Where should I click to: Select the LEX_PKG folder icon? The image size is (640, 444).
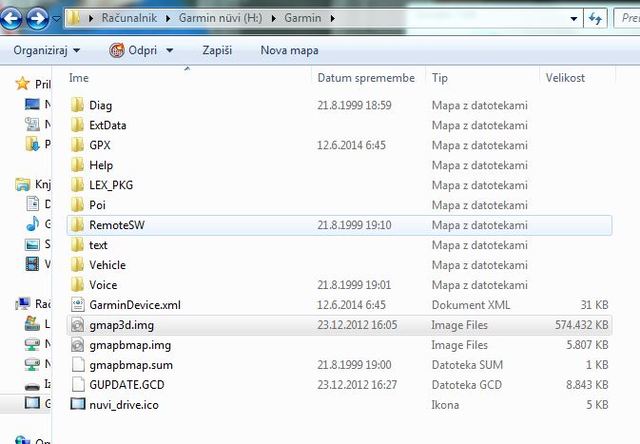point(77,185)
